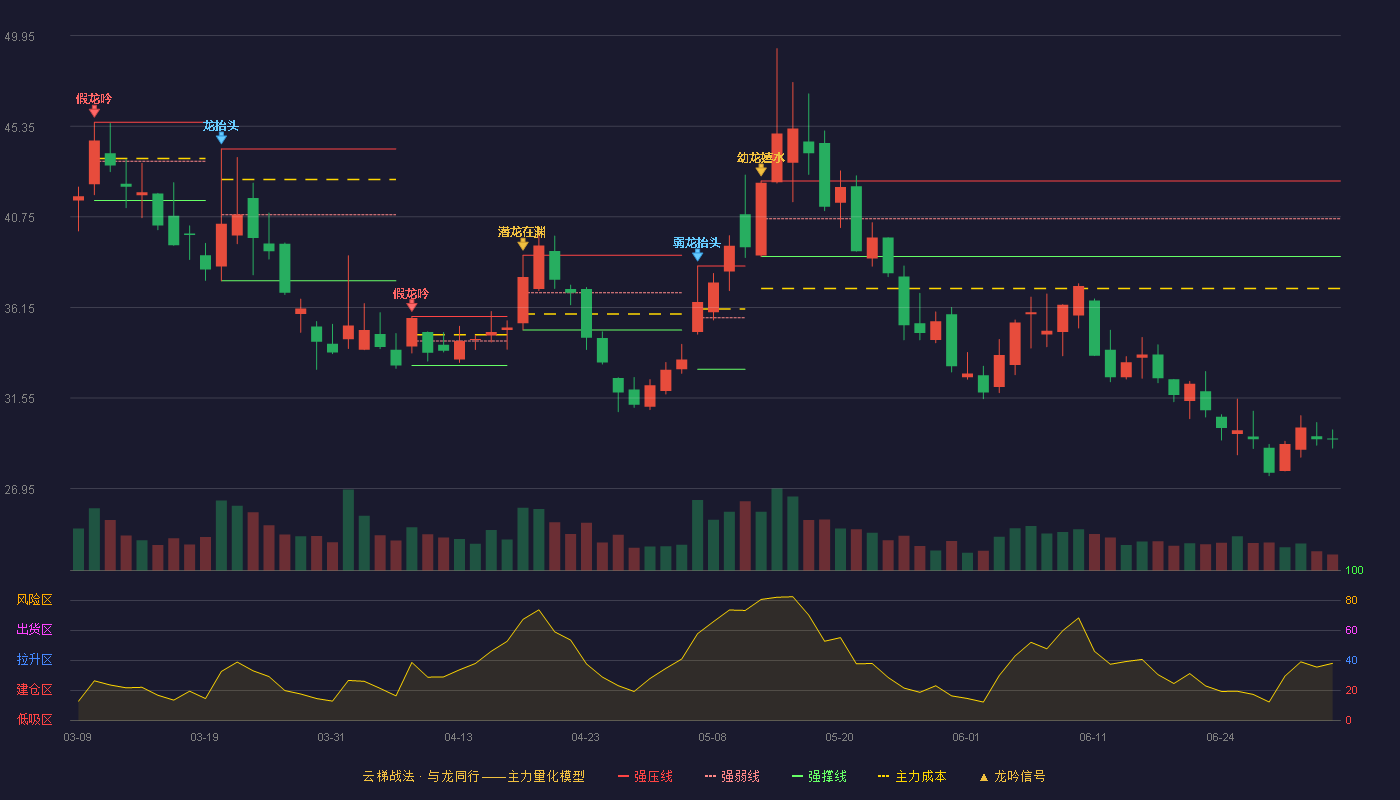1400x800 pixels.
Task: Click the 49.95 price axis label
Action: coord(19,36)
